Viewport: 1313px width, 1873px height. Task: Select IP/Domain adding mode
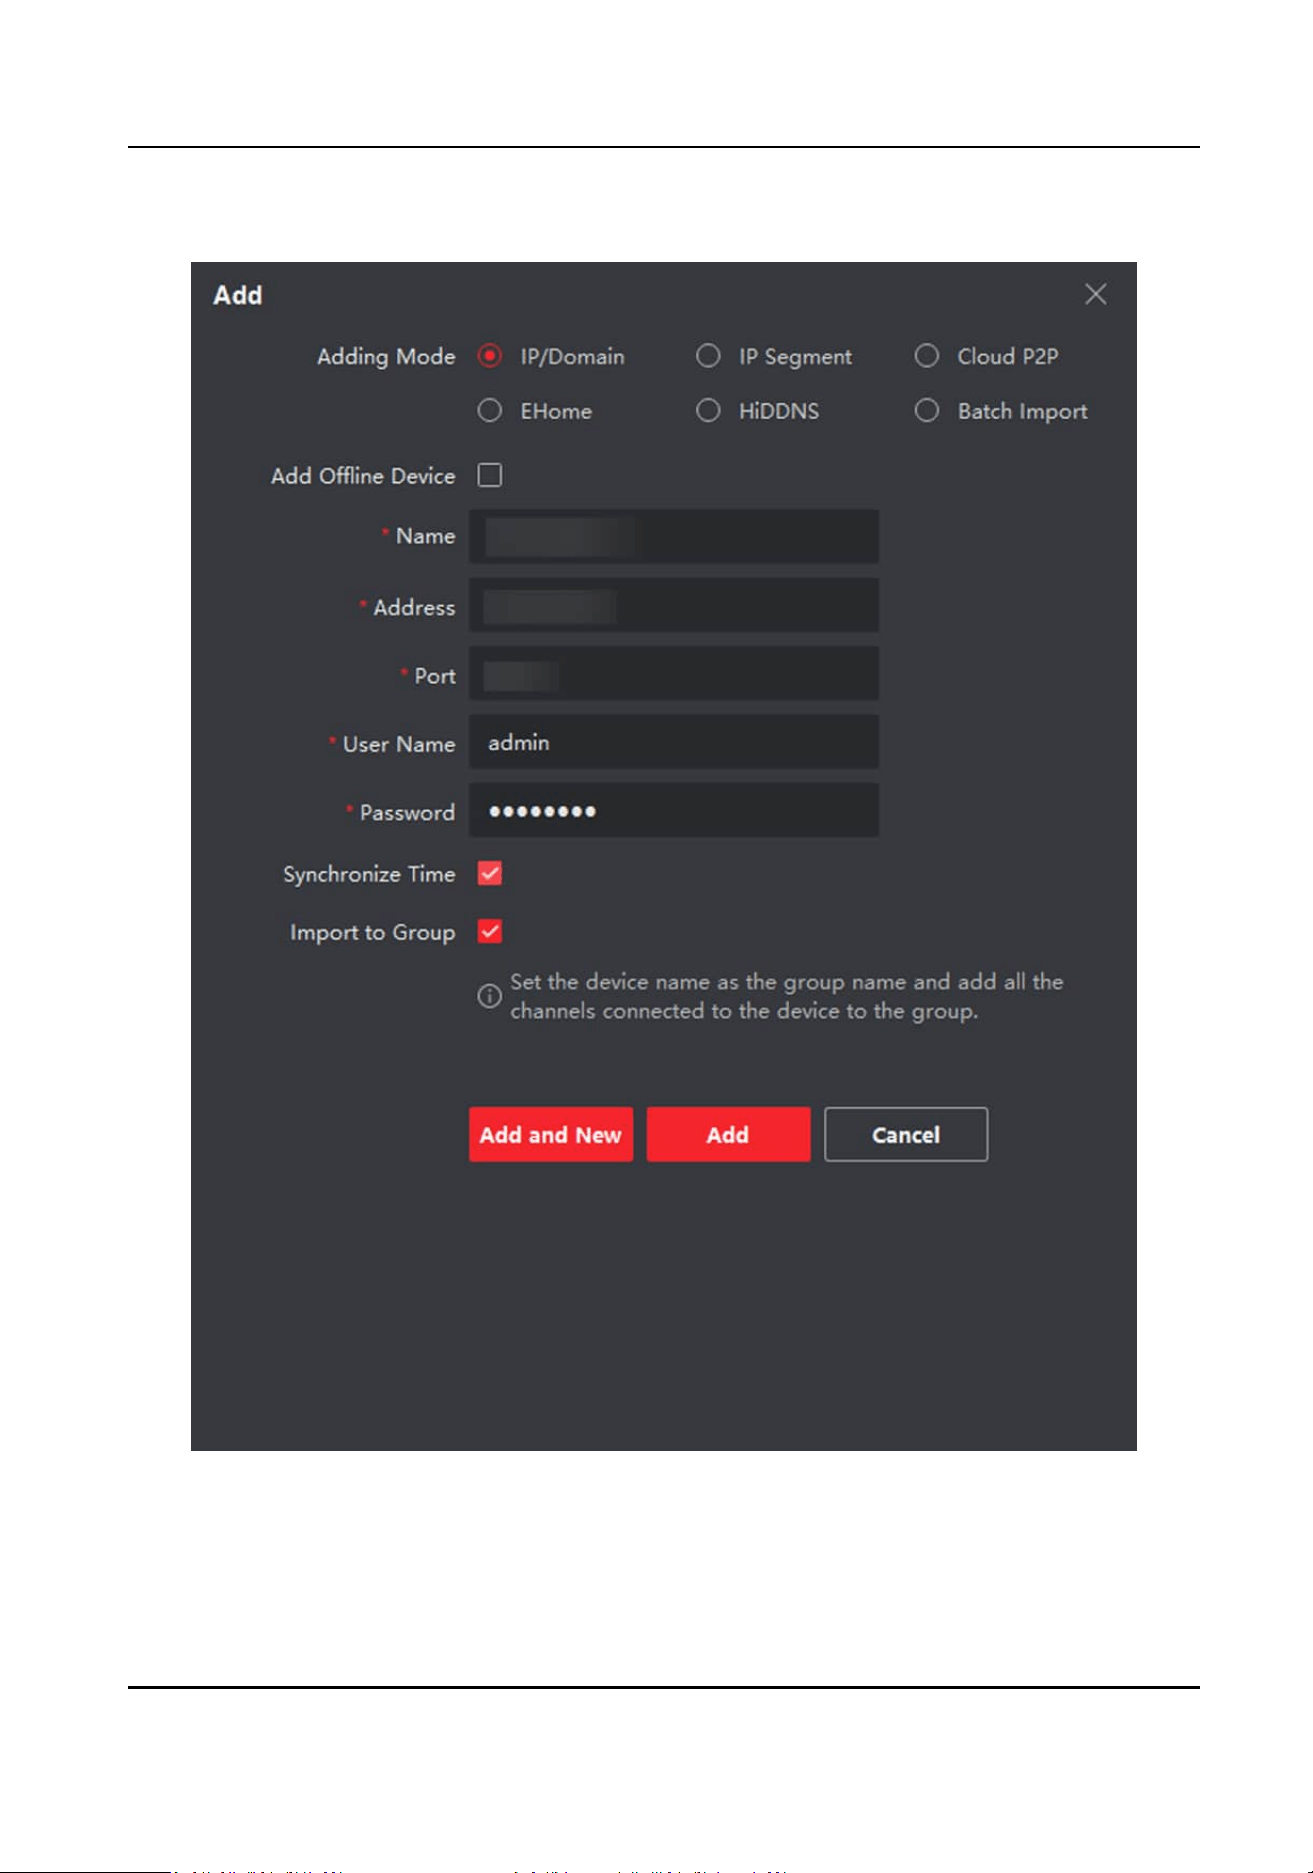pos(489,356)
